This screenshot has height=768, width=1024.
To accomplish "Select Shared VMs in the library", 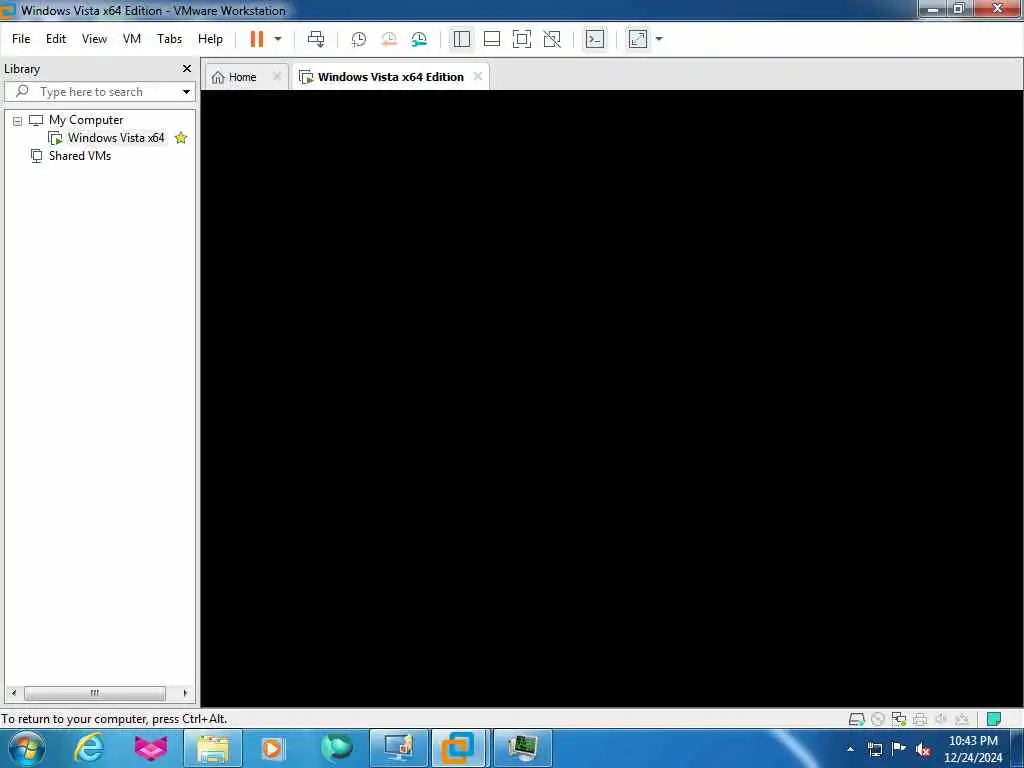I will [80, 156].
